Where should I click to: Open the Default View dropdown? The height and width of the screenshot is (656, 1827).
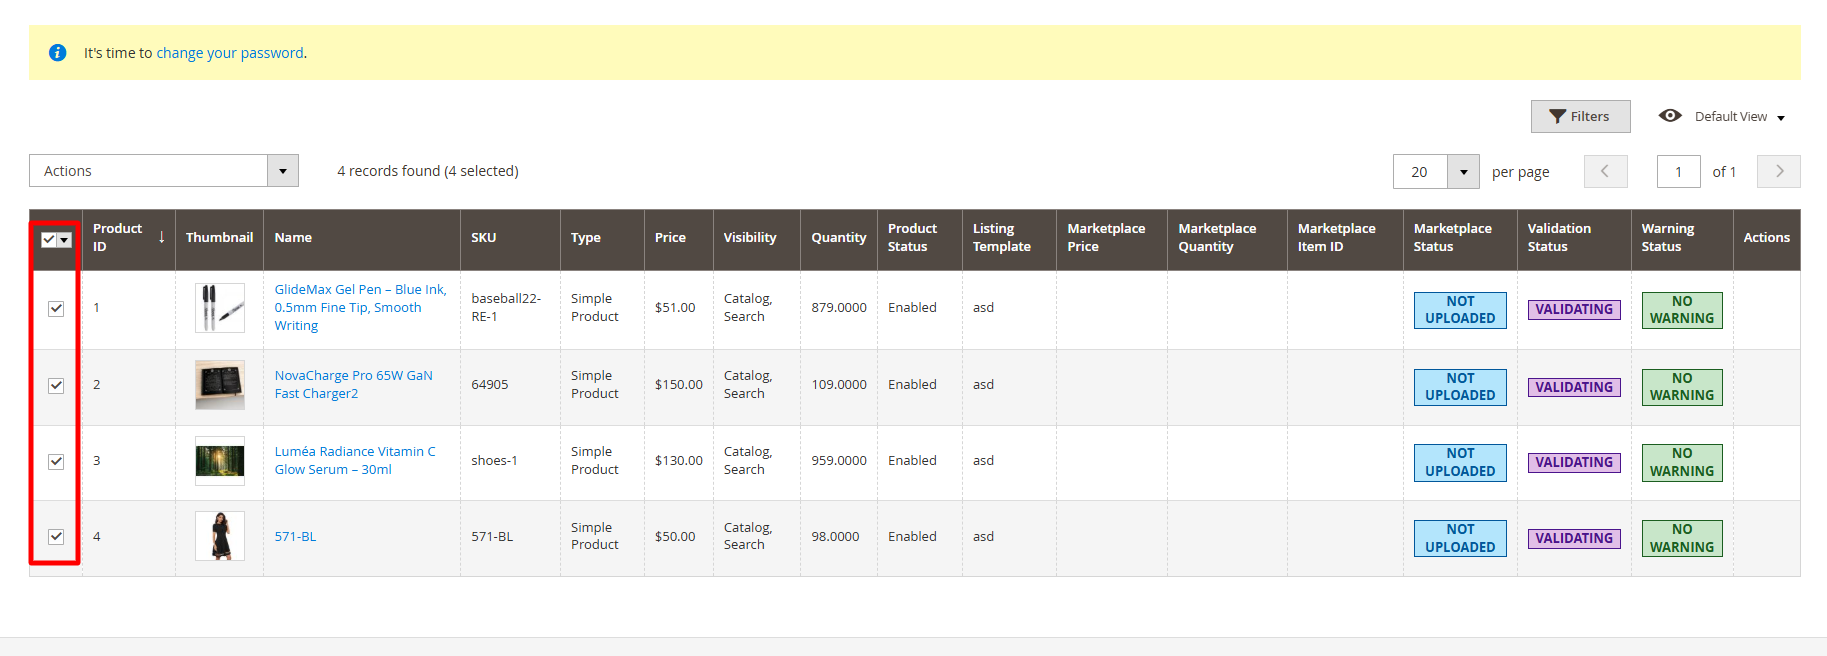(1739, 117)
